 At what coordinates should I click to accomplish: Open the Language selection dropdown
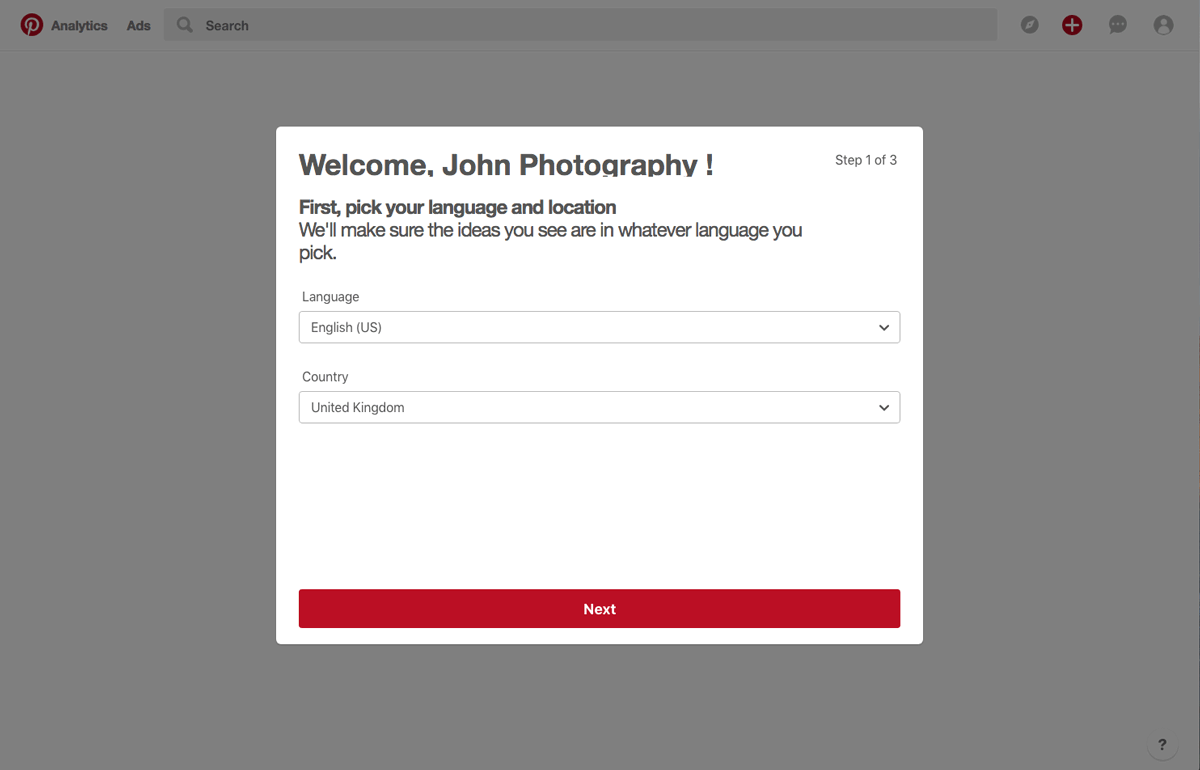click(599, 327)
